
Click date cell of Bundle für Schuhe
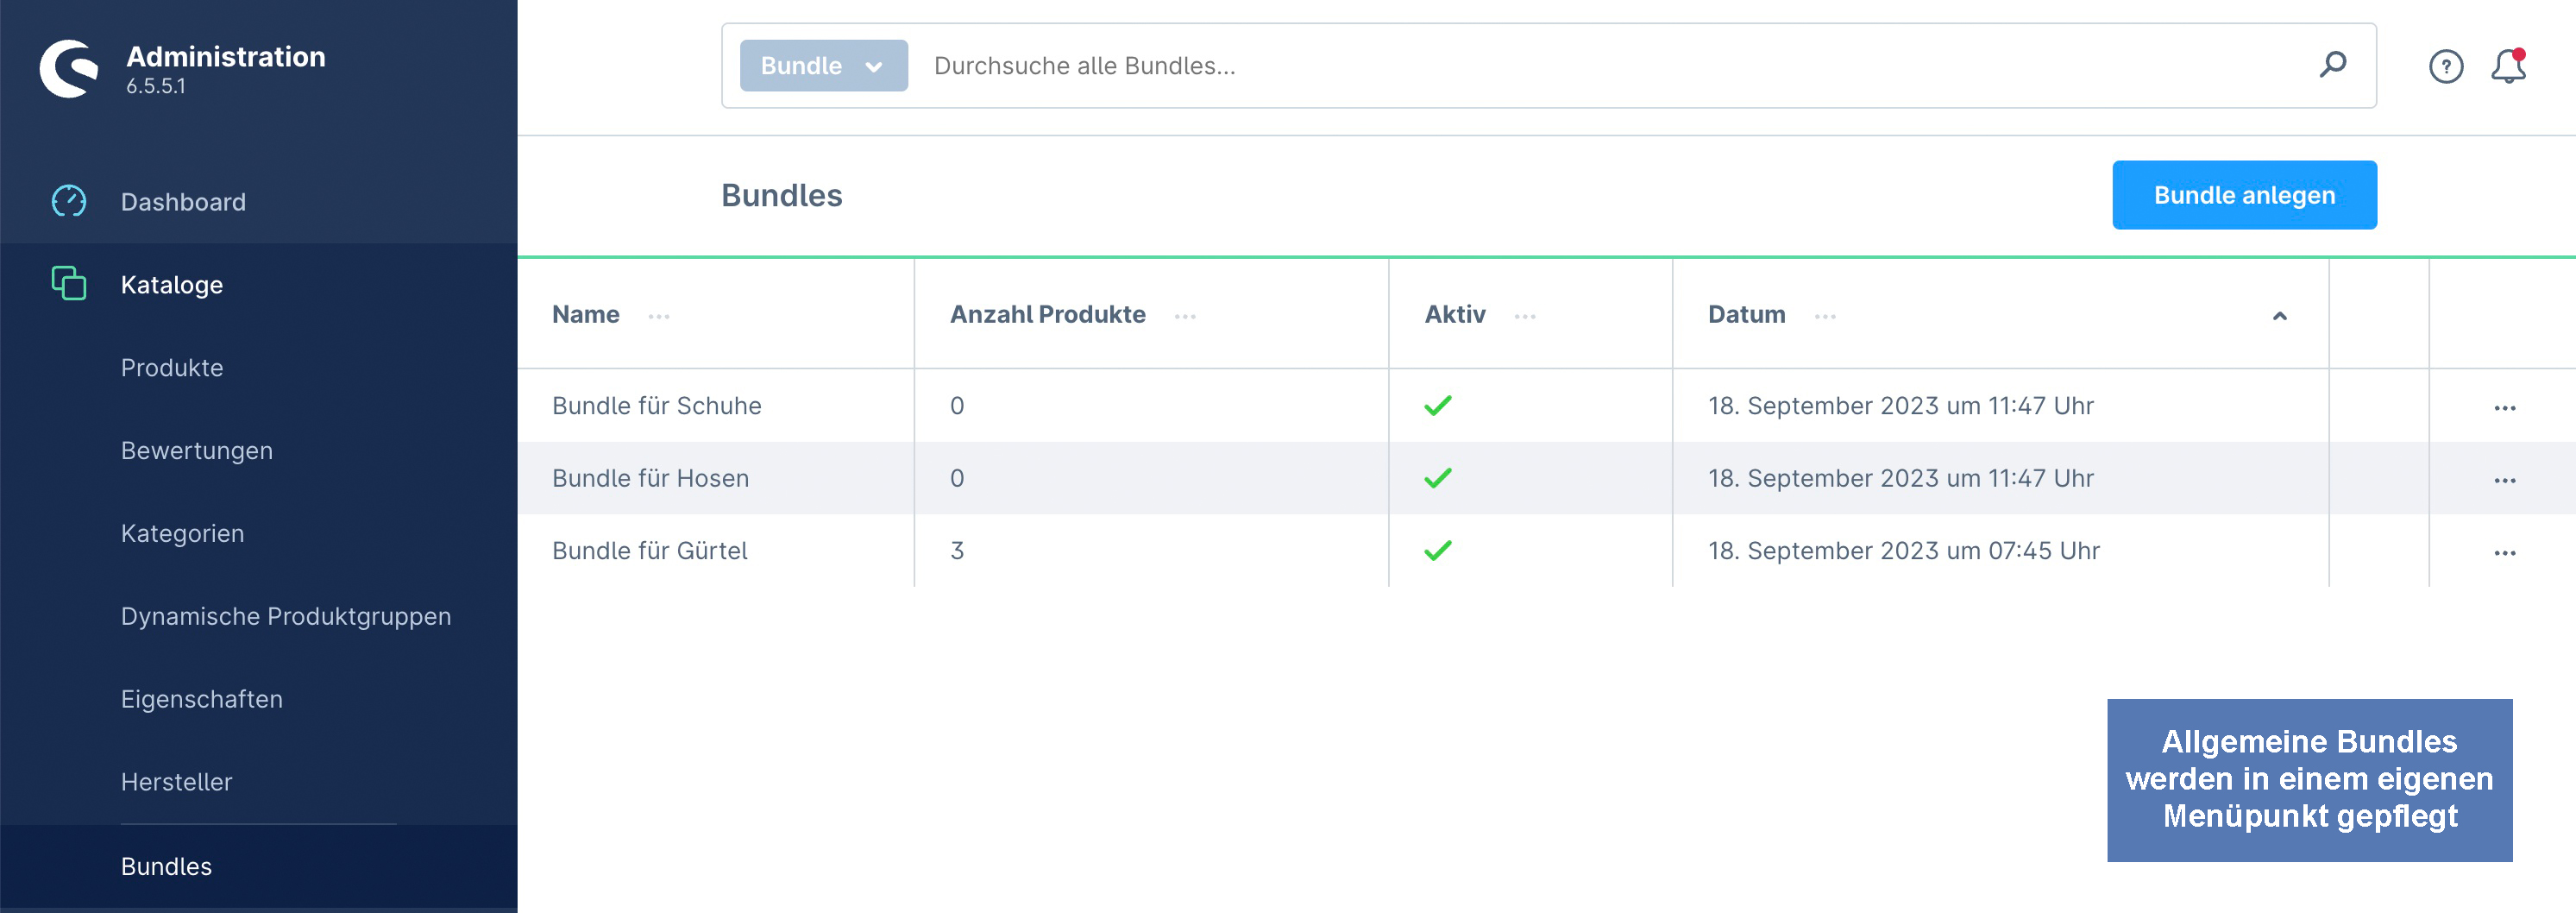tap(1900, 405)
